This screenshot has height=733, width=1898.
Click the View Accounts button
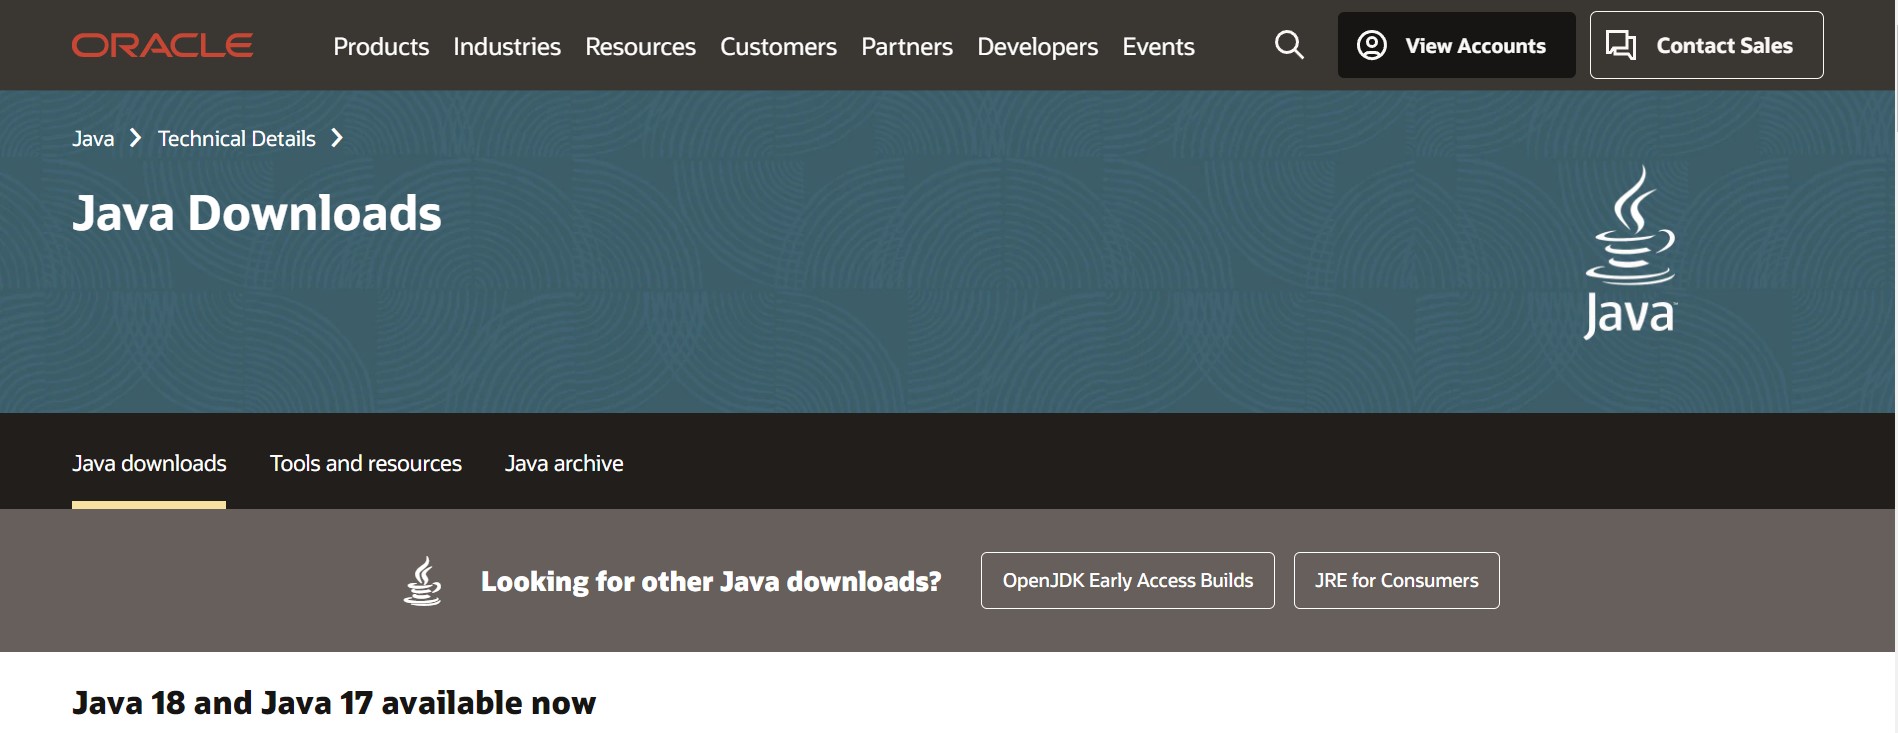coord(1456,45)
